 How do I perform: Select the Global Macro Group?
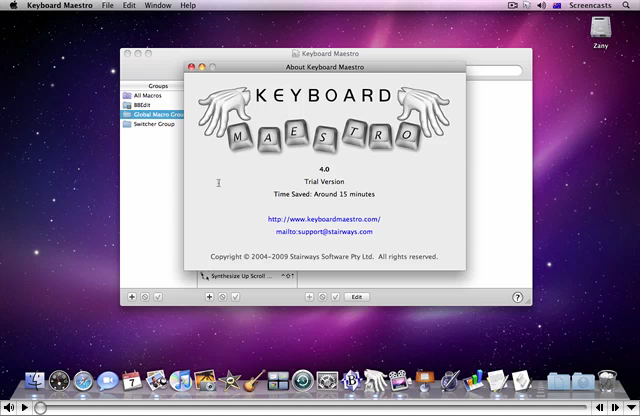153,114
